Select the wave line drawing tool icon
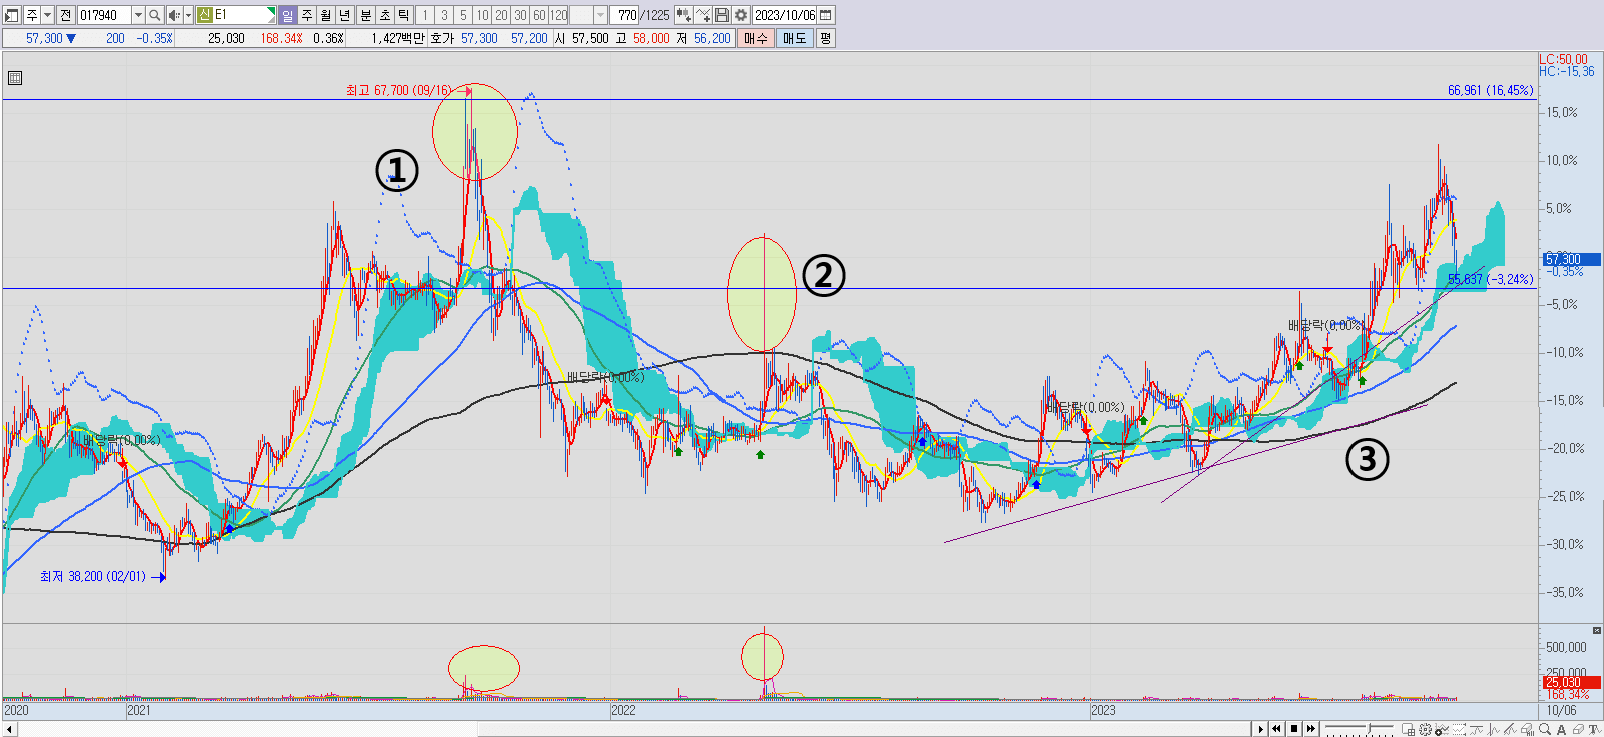 [1476, 729]
